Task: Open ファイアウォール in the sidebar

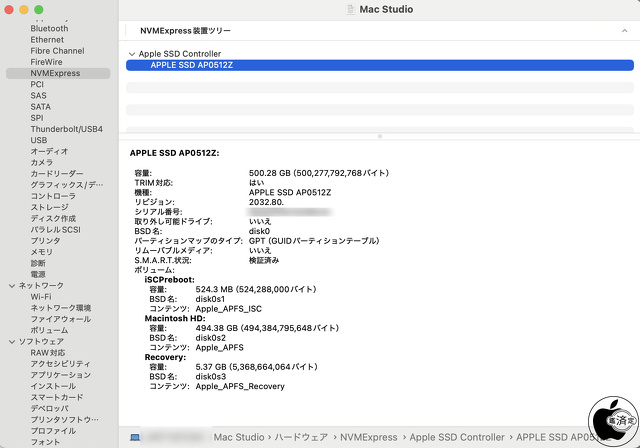Action: (x=60, y=319)
